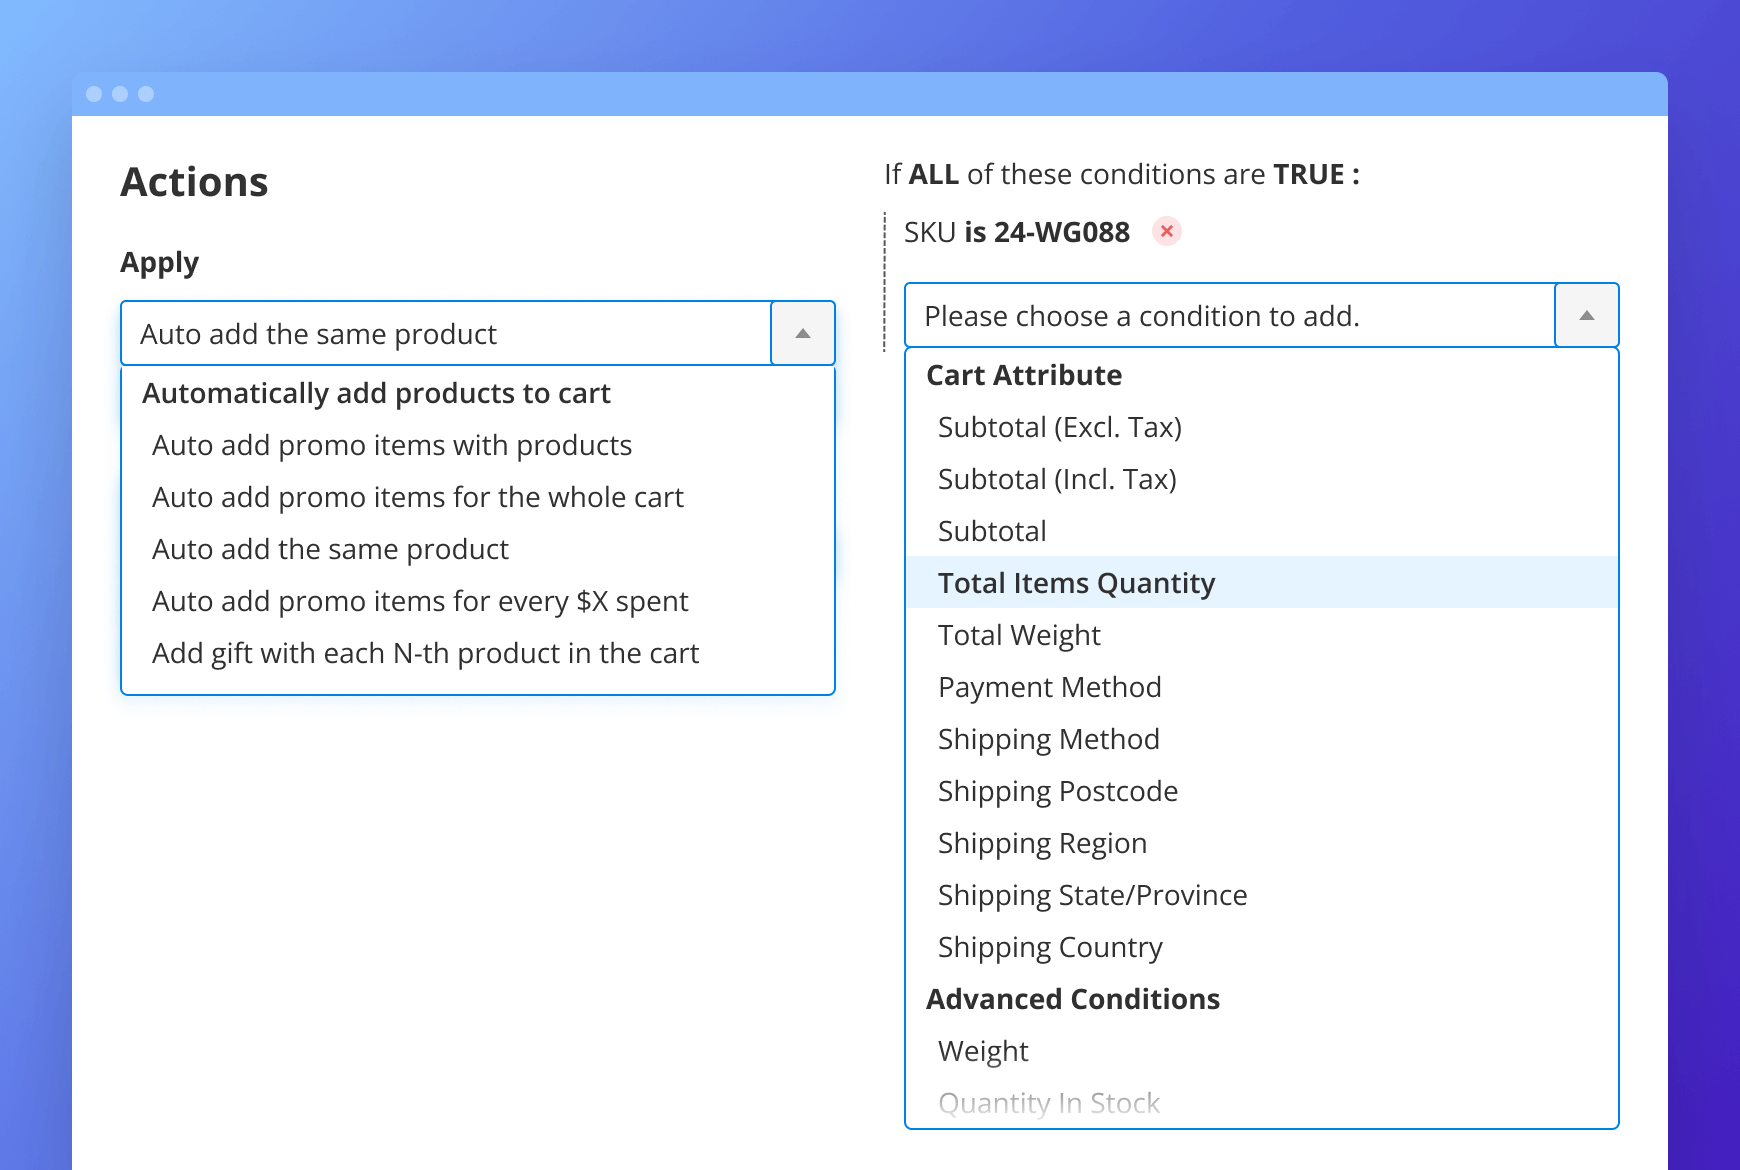
Task: Choose 'Add gift with each N-th product in the cart'
Action: click(x=426, y=653)
